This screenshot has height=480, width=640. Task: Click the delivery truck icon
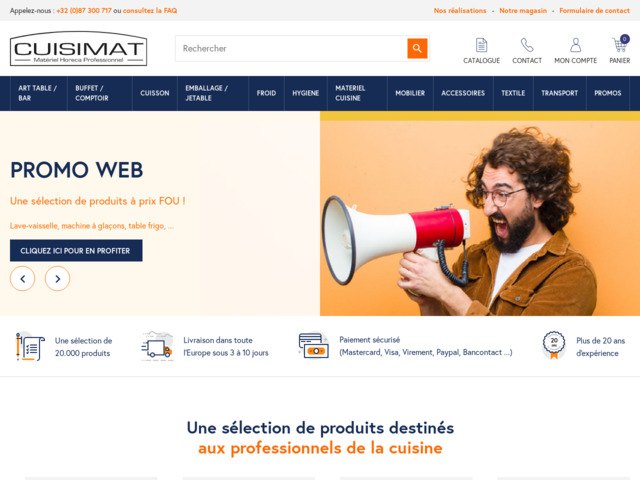pyautogui.click(x=156, y=347)
